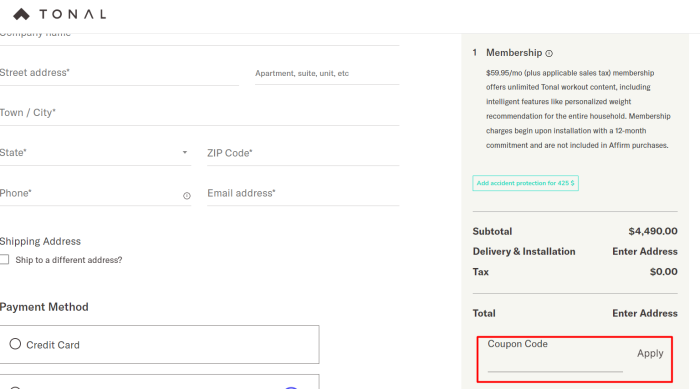Click the Payment Method heading
700x389 pixels.
[x=44, y=307]
